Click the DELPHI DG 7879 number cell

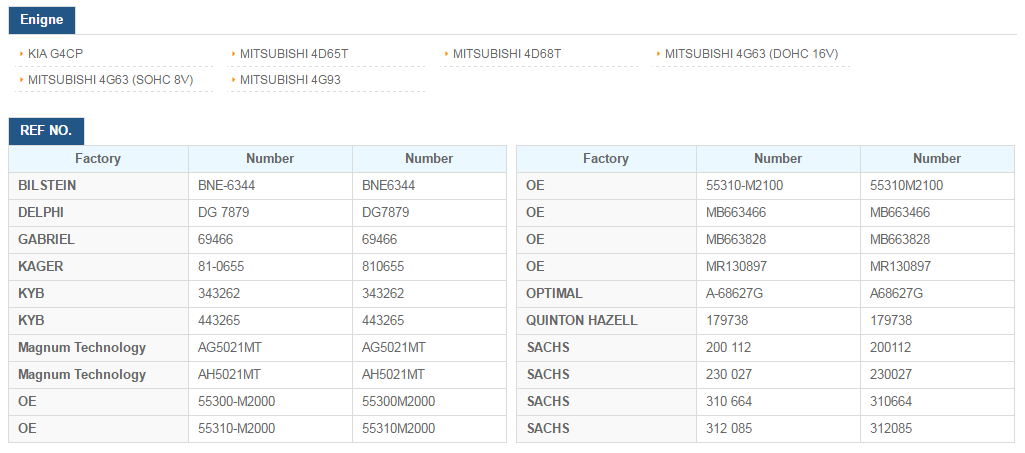tap(271, 213)
